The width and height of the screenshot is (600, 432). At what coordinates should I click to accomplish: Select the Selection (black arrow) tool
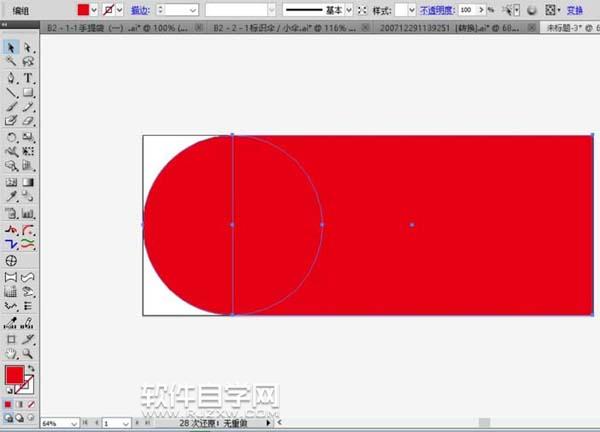coord(11,47)
